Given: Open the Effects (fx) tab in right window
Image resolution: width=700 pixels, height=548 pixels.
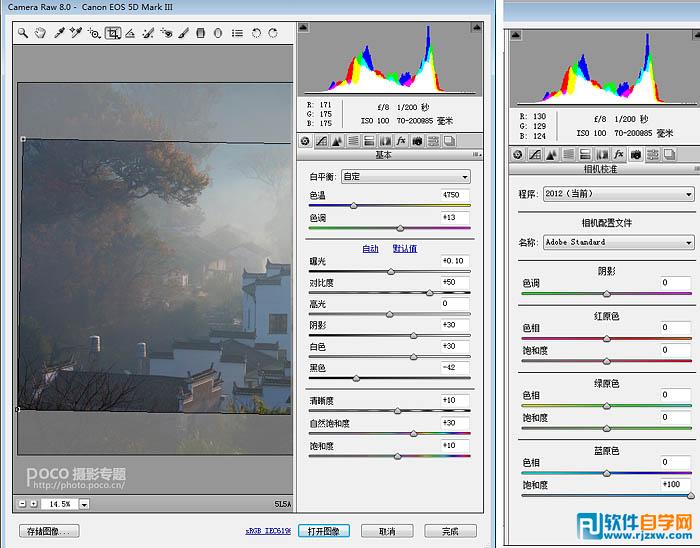Looking at the screenshot, I should click(619, 155).
